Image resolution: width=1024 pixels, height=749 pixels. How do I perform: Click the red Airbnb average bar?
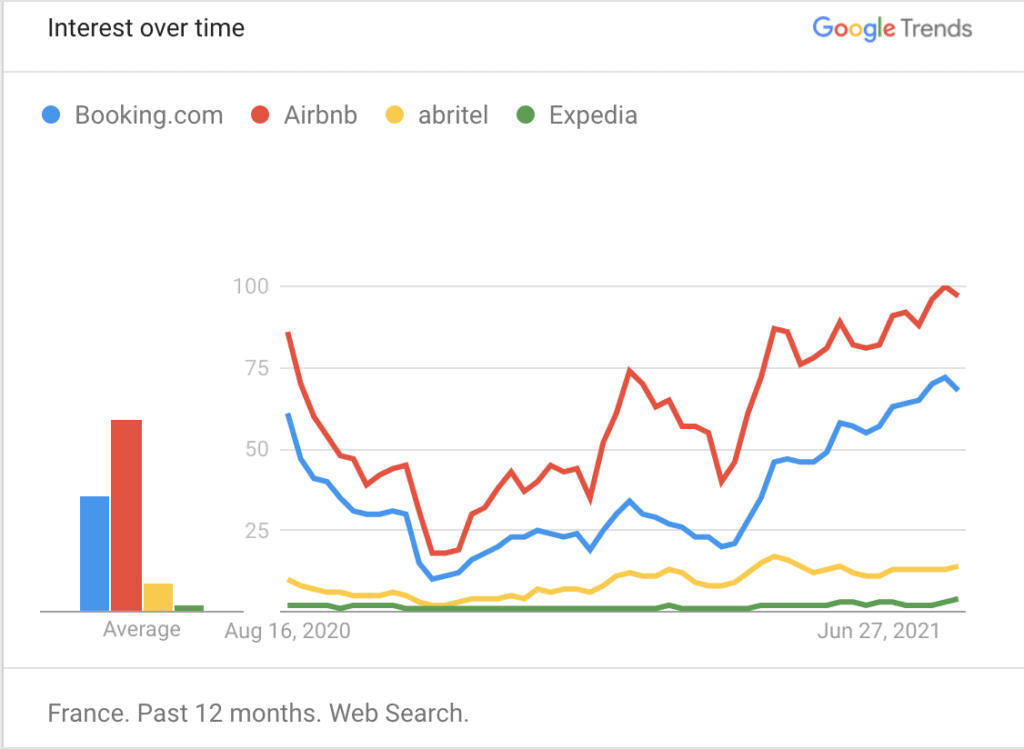pyautogui.click(x=126, y=515)
